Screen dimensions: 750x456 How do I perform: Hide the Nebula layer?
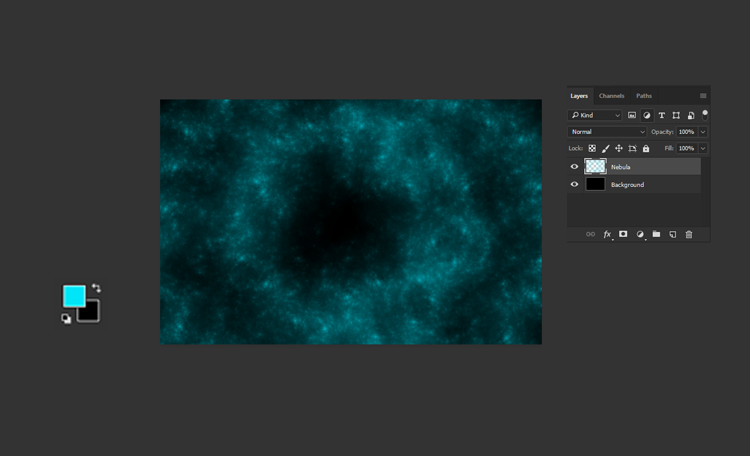coord(574,167)
